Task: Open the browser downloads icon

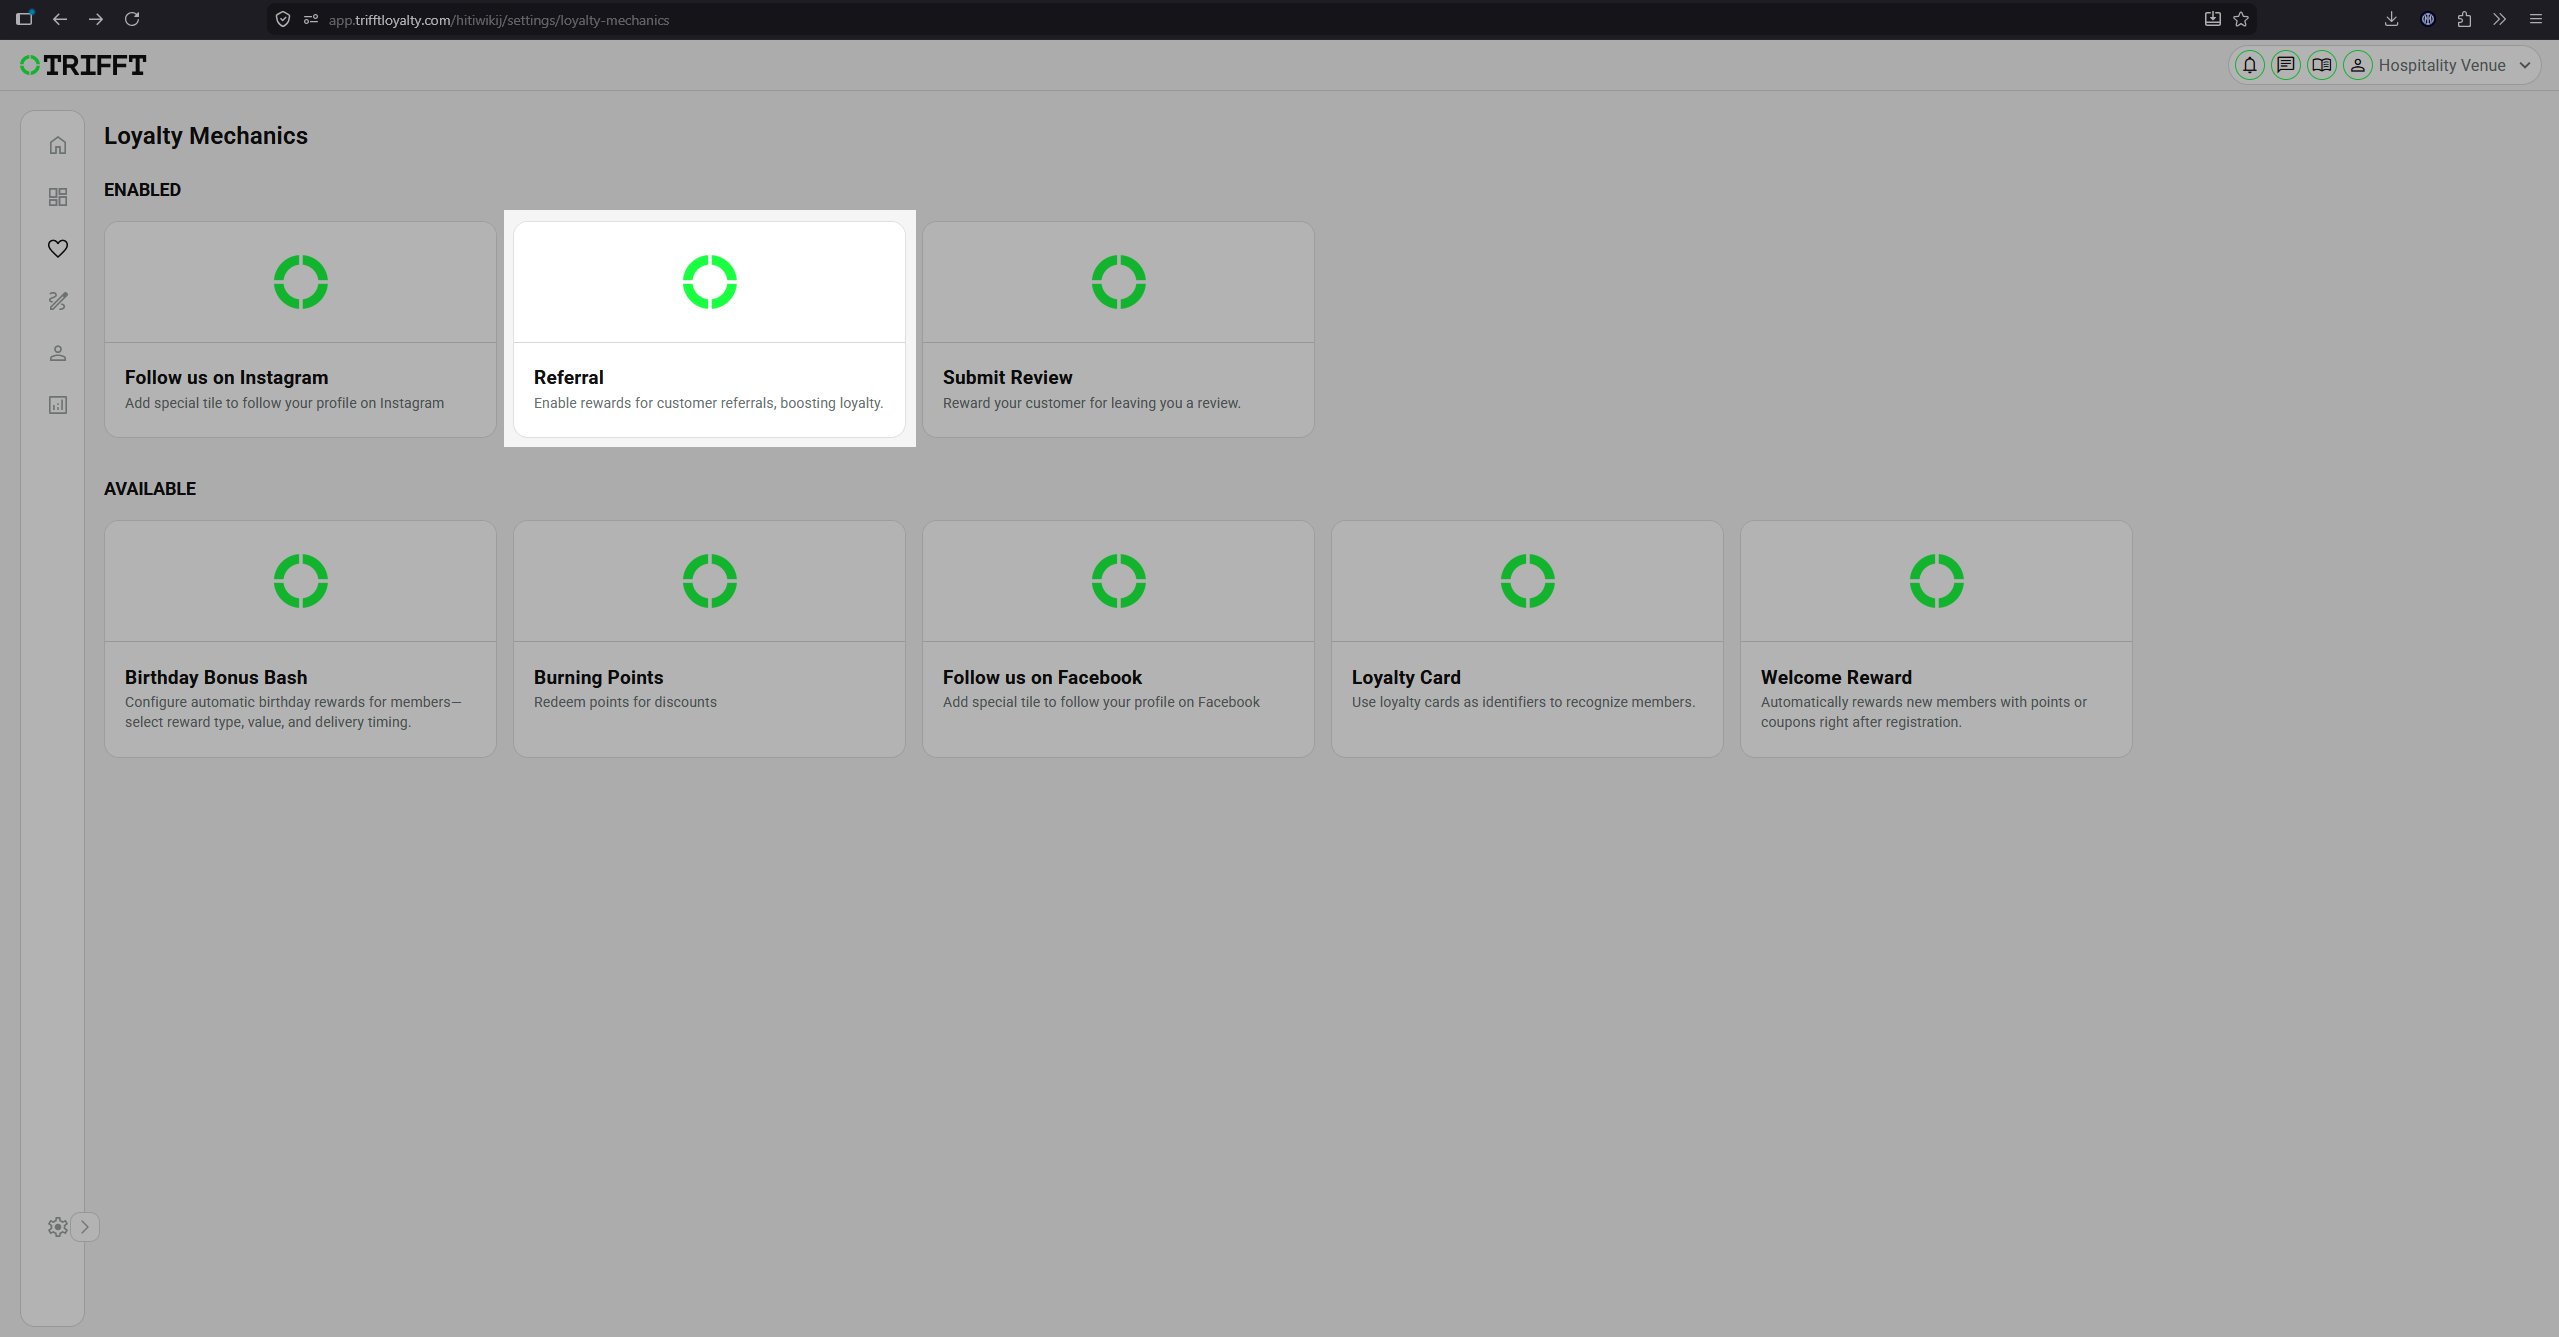Action: 2391,19
